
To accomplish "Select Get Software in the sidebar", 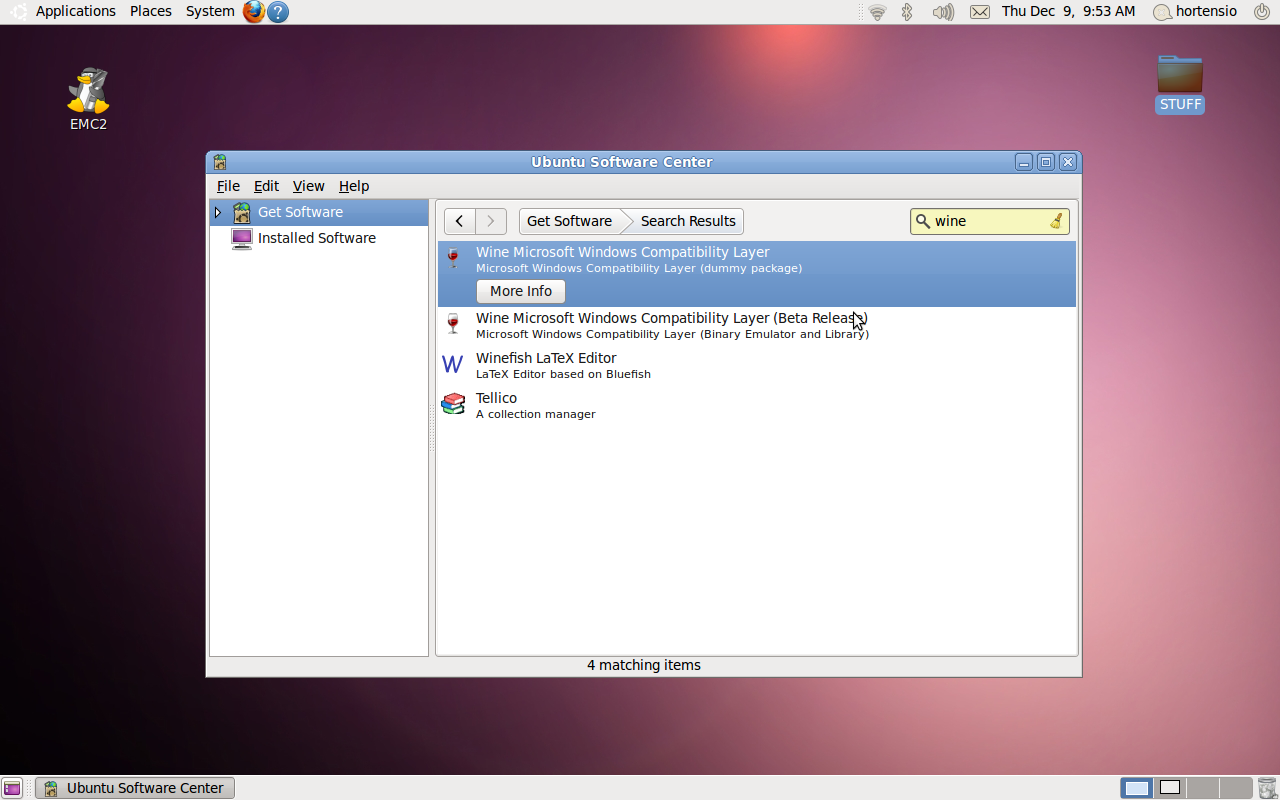I will coord(319,212).
